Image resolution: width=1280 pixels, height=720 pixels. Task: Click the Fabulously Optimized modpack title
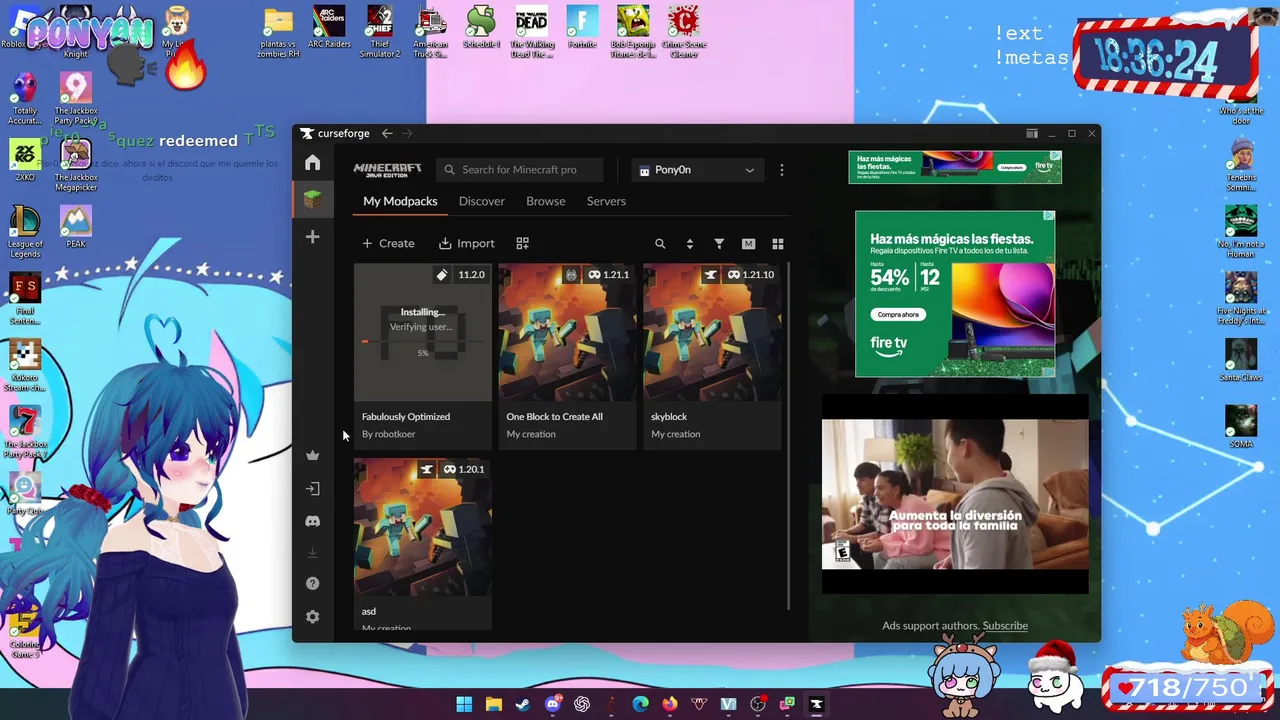tap(406, 417)
